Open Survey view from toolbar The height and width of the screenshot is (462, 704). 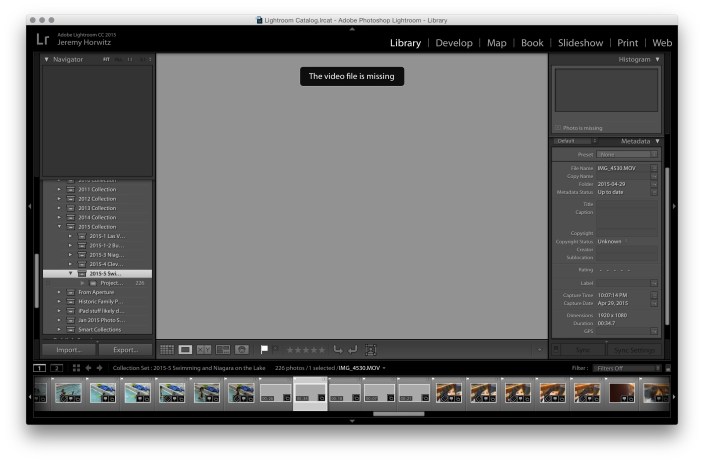pos(223,350)
